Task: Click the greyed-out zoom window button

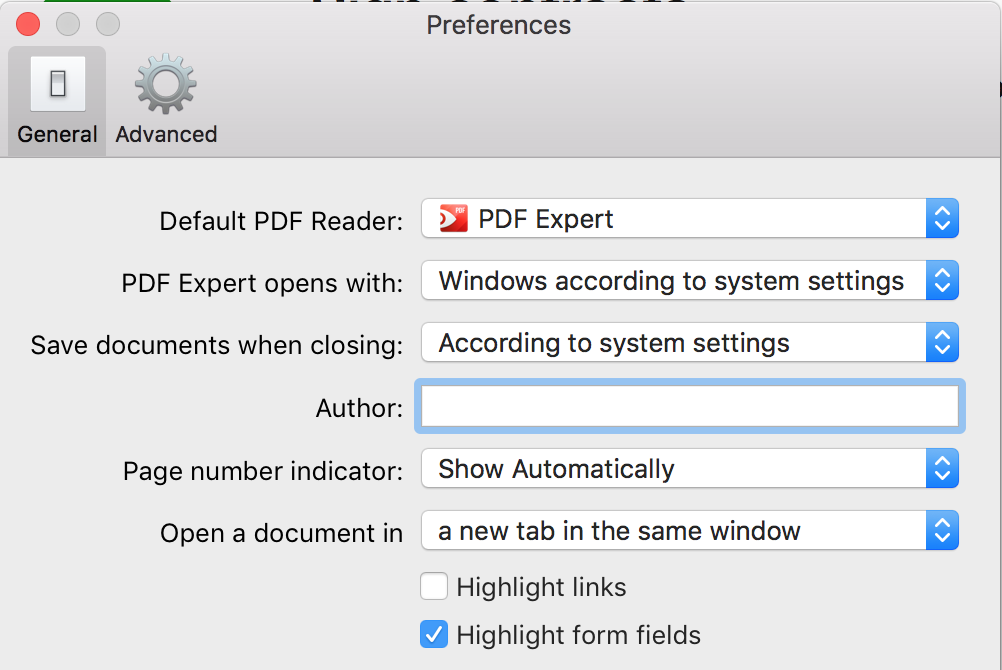Action: pos(107,24)
